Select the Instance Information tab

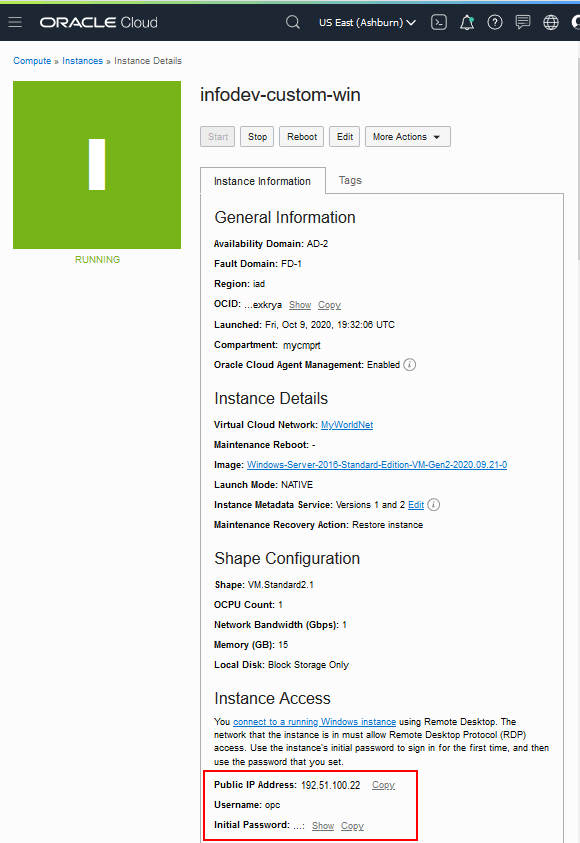pos(262,181)
